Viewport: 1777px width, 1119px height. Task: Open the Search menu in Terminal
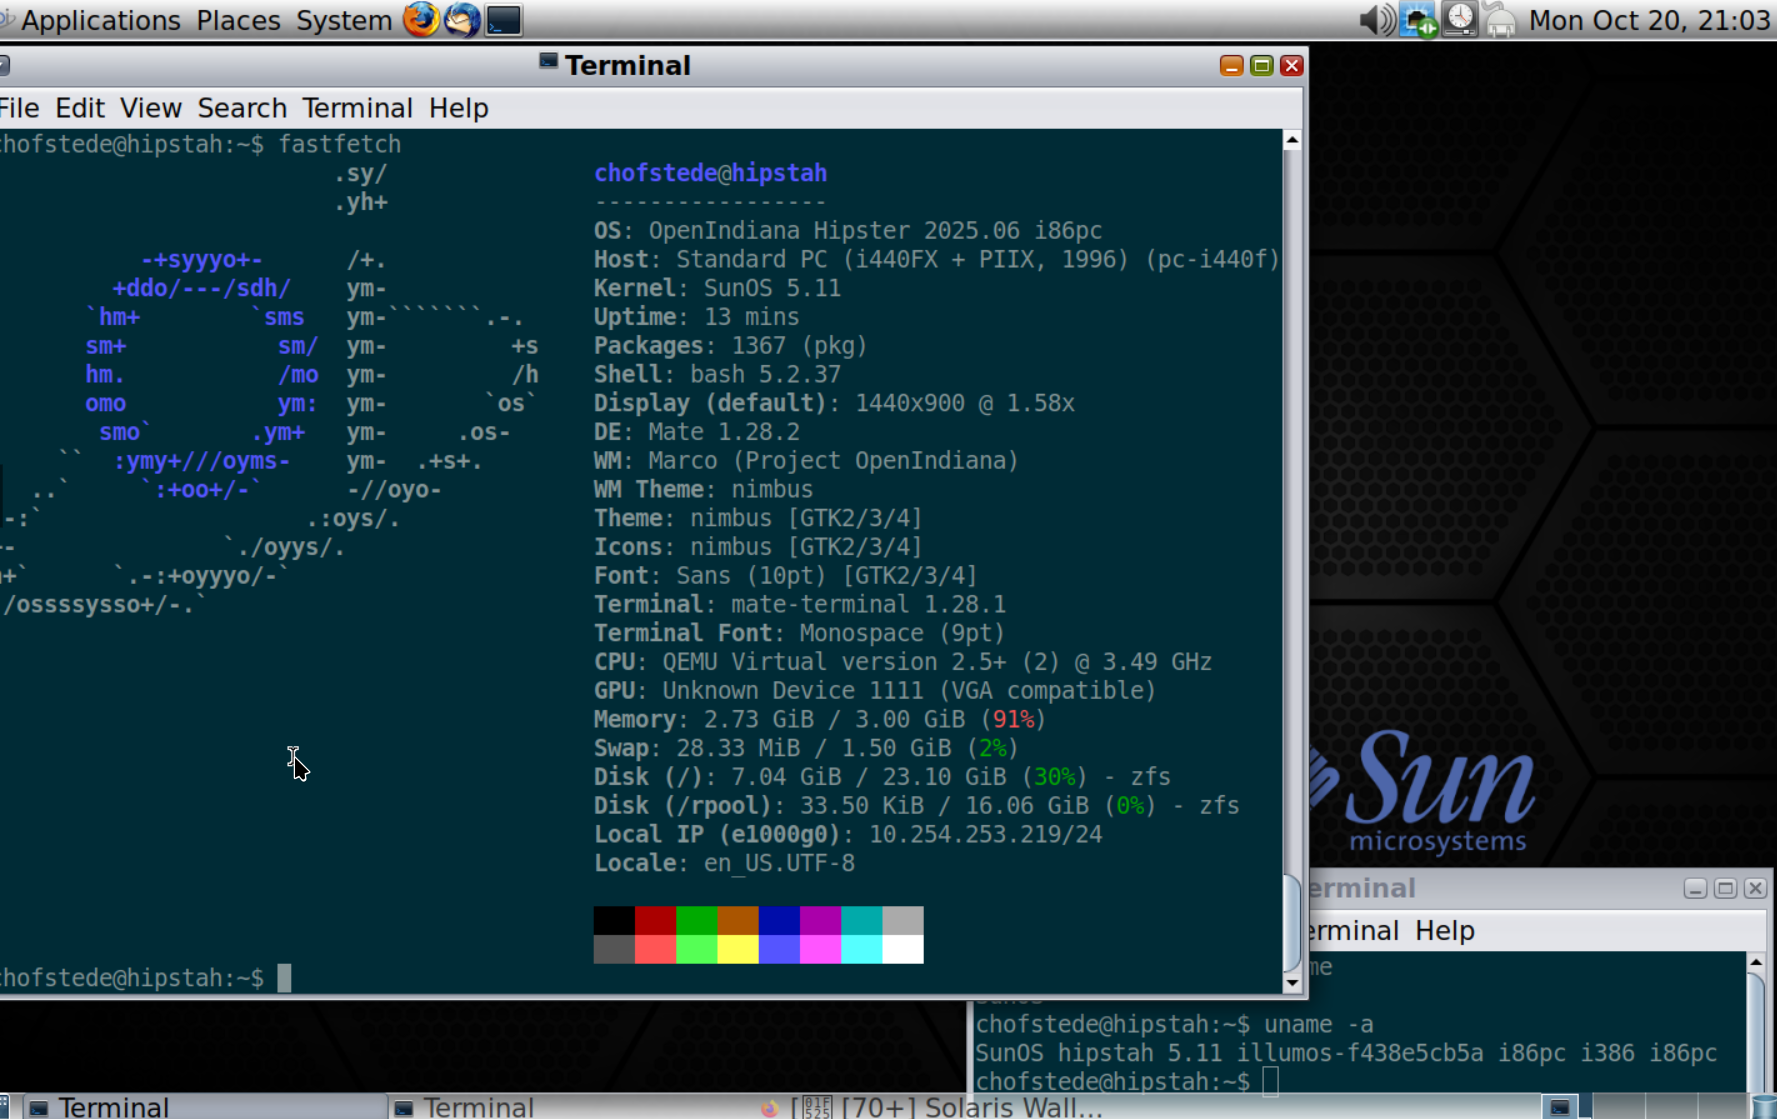(x=242, y=108)
